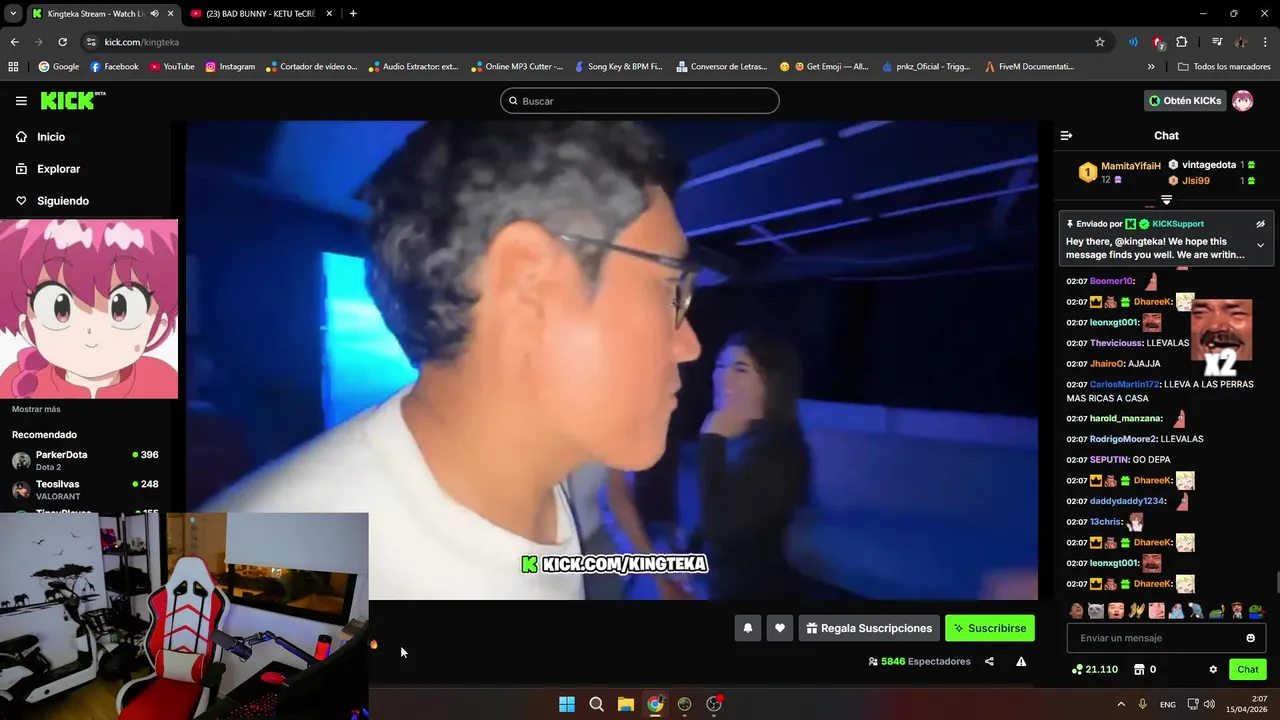
Task: Open the Google bookmark
Action: pyautogui.click(x=59, y=67)
